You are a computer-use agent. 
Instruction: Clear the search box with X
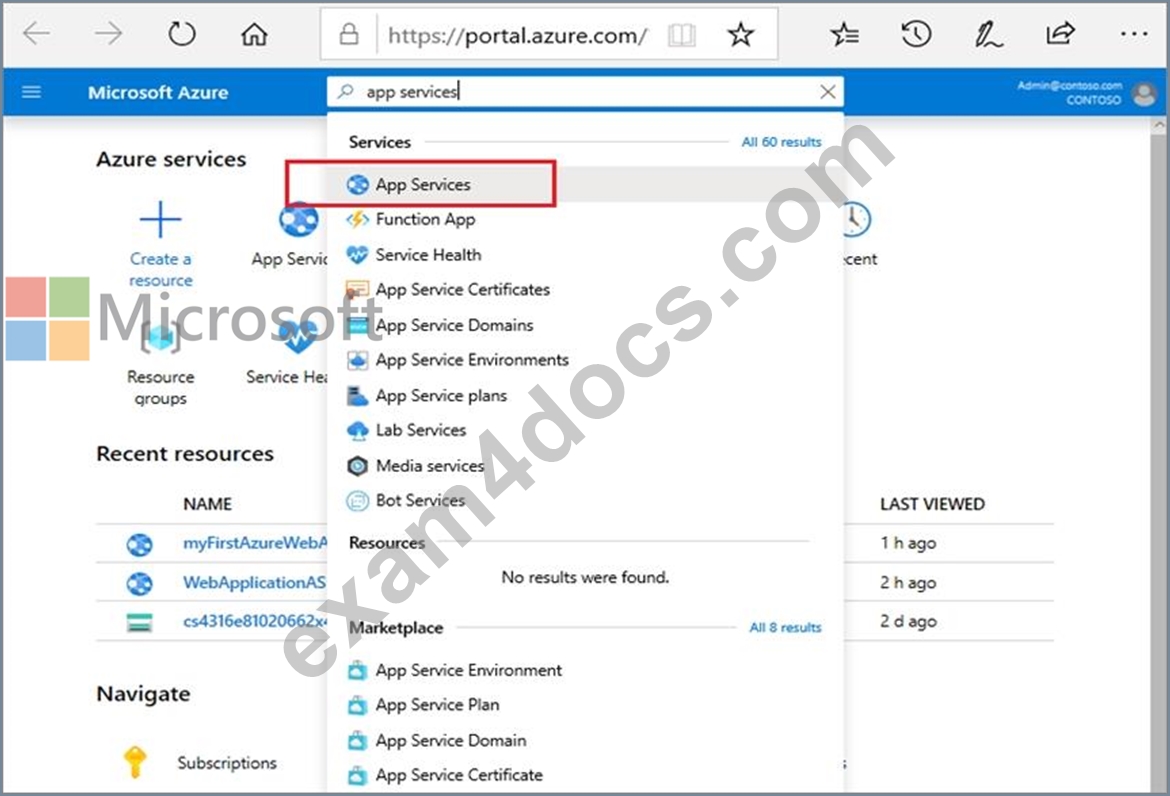point(828,92)
